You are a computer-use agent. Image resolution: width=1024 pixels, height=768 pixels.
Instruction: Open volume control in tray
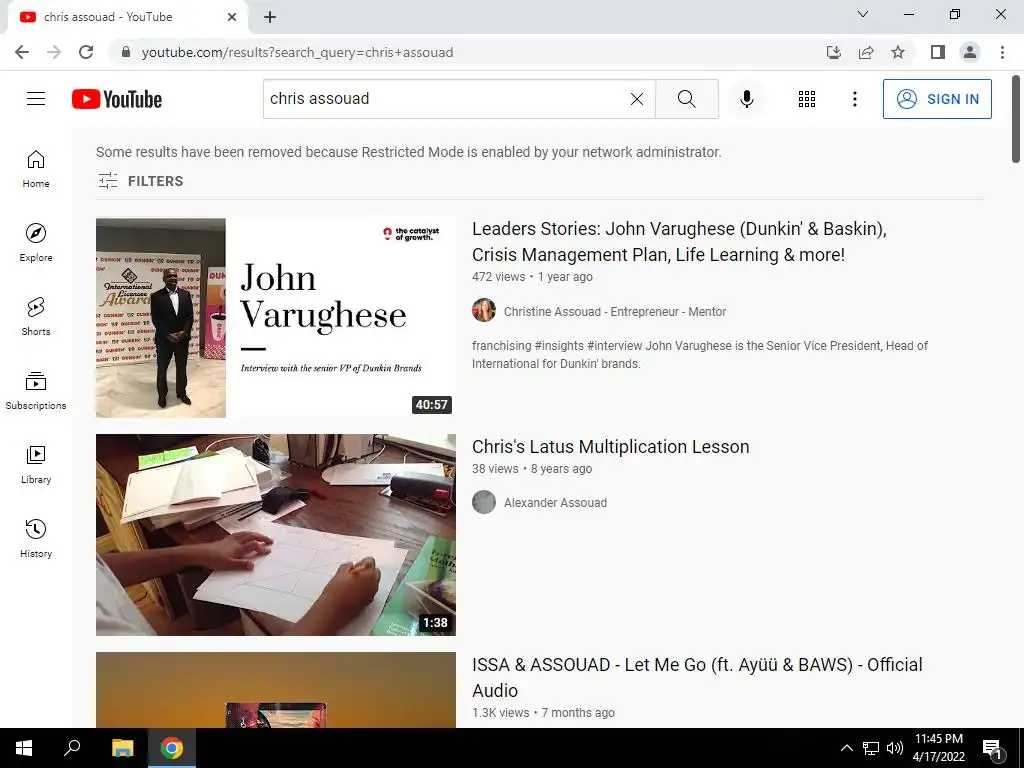(x=895, y=748)
